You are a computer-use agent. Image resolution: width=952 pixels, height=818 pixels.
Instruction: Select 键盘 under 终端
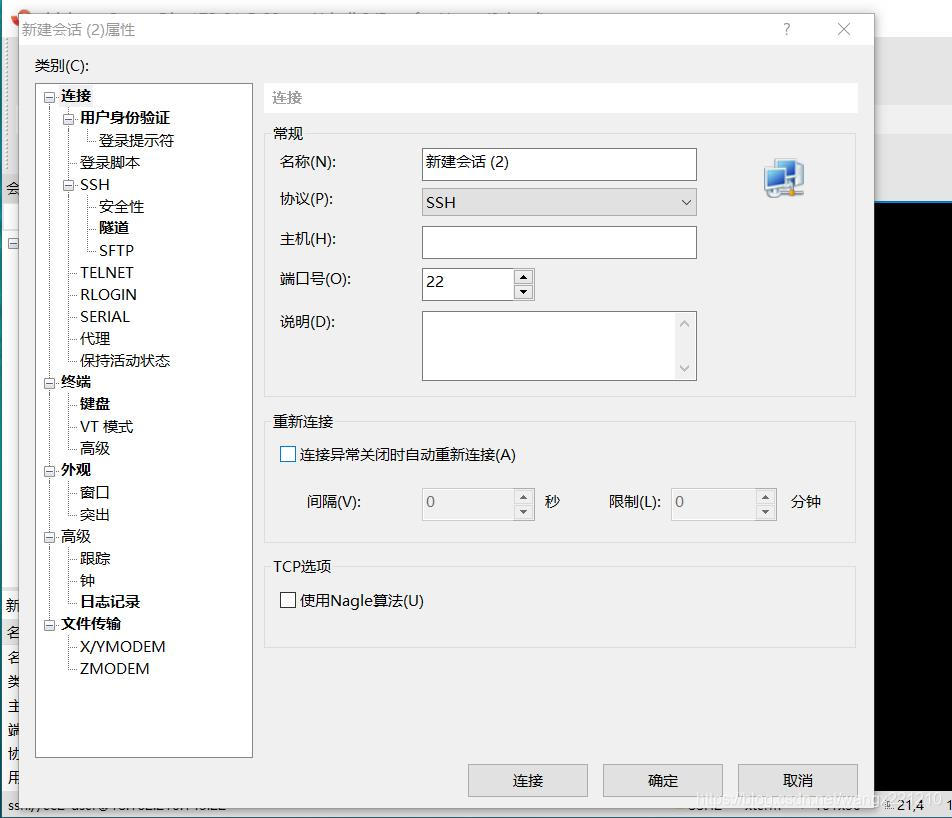point(95,404)
